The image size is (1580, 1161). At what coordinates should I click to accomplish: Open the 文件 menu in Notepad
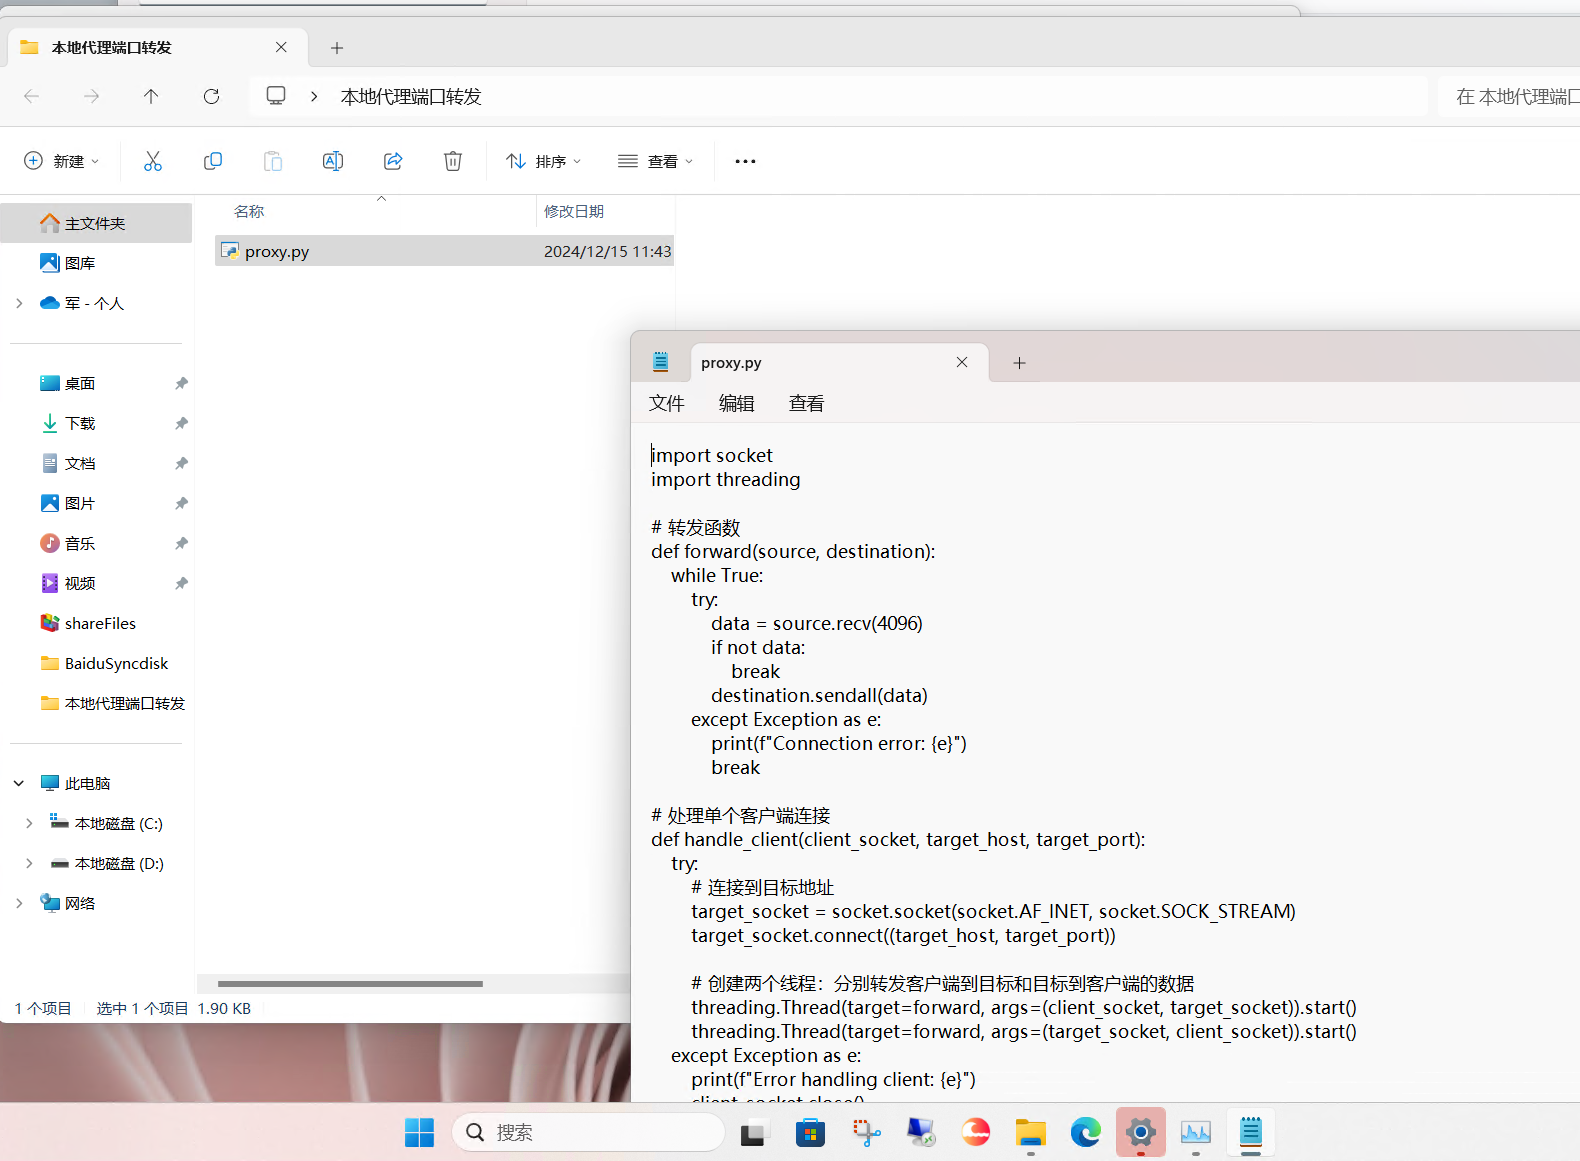[667, 403]
